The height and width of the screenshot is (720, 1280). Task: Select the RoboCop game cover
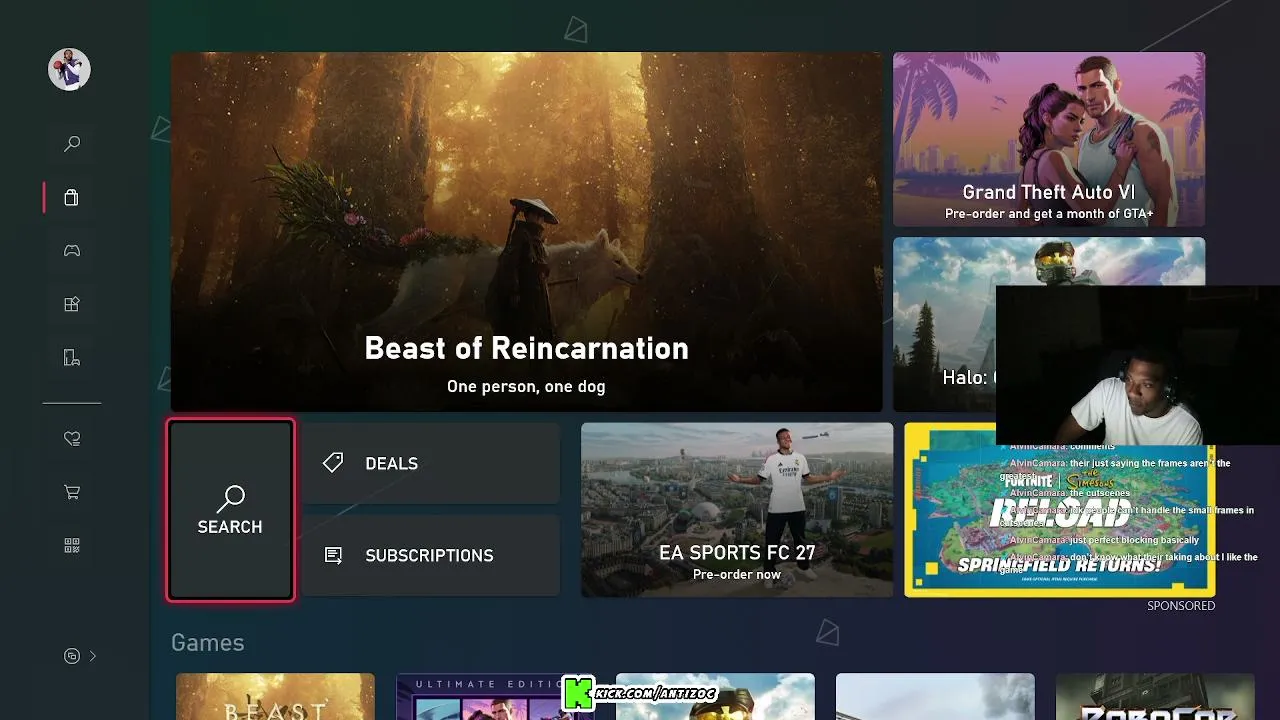pyautogui.click(x=1155, y=697)
